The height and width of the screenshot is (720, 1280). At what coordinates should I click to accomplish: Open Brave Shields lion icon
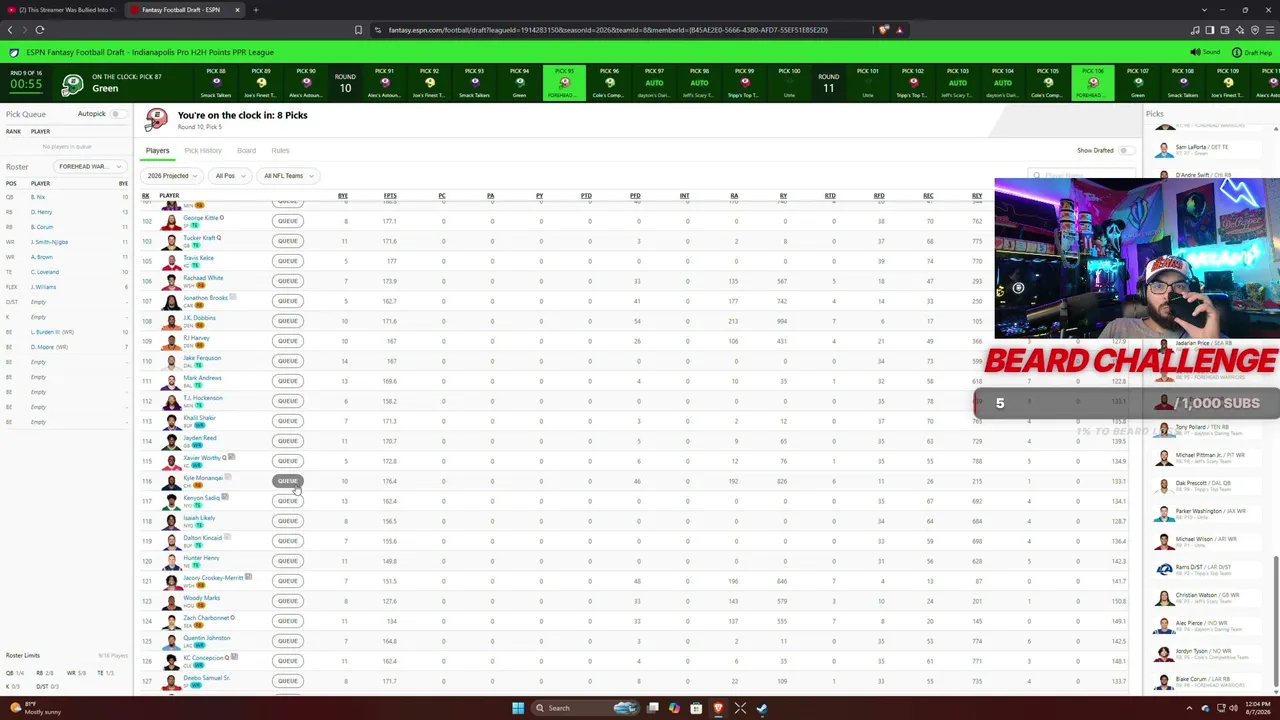coord(883,30)
